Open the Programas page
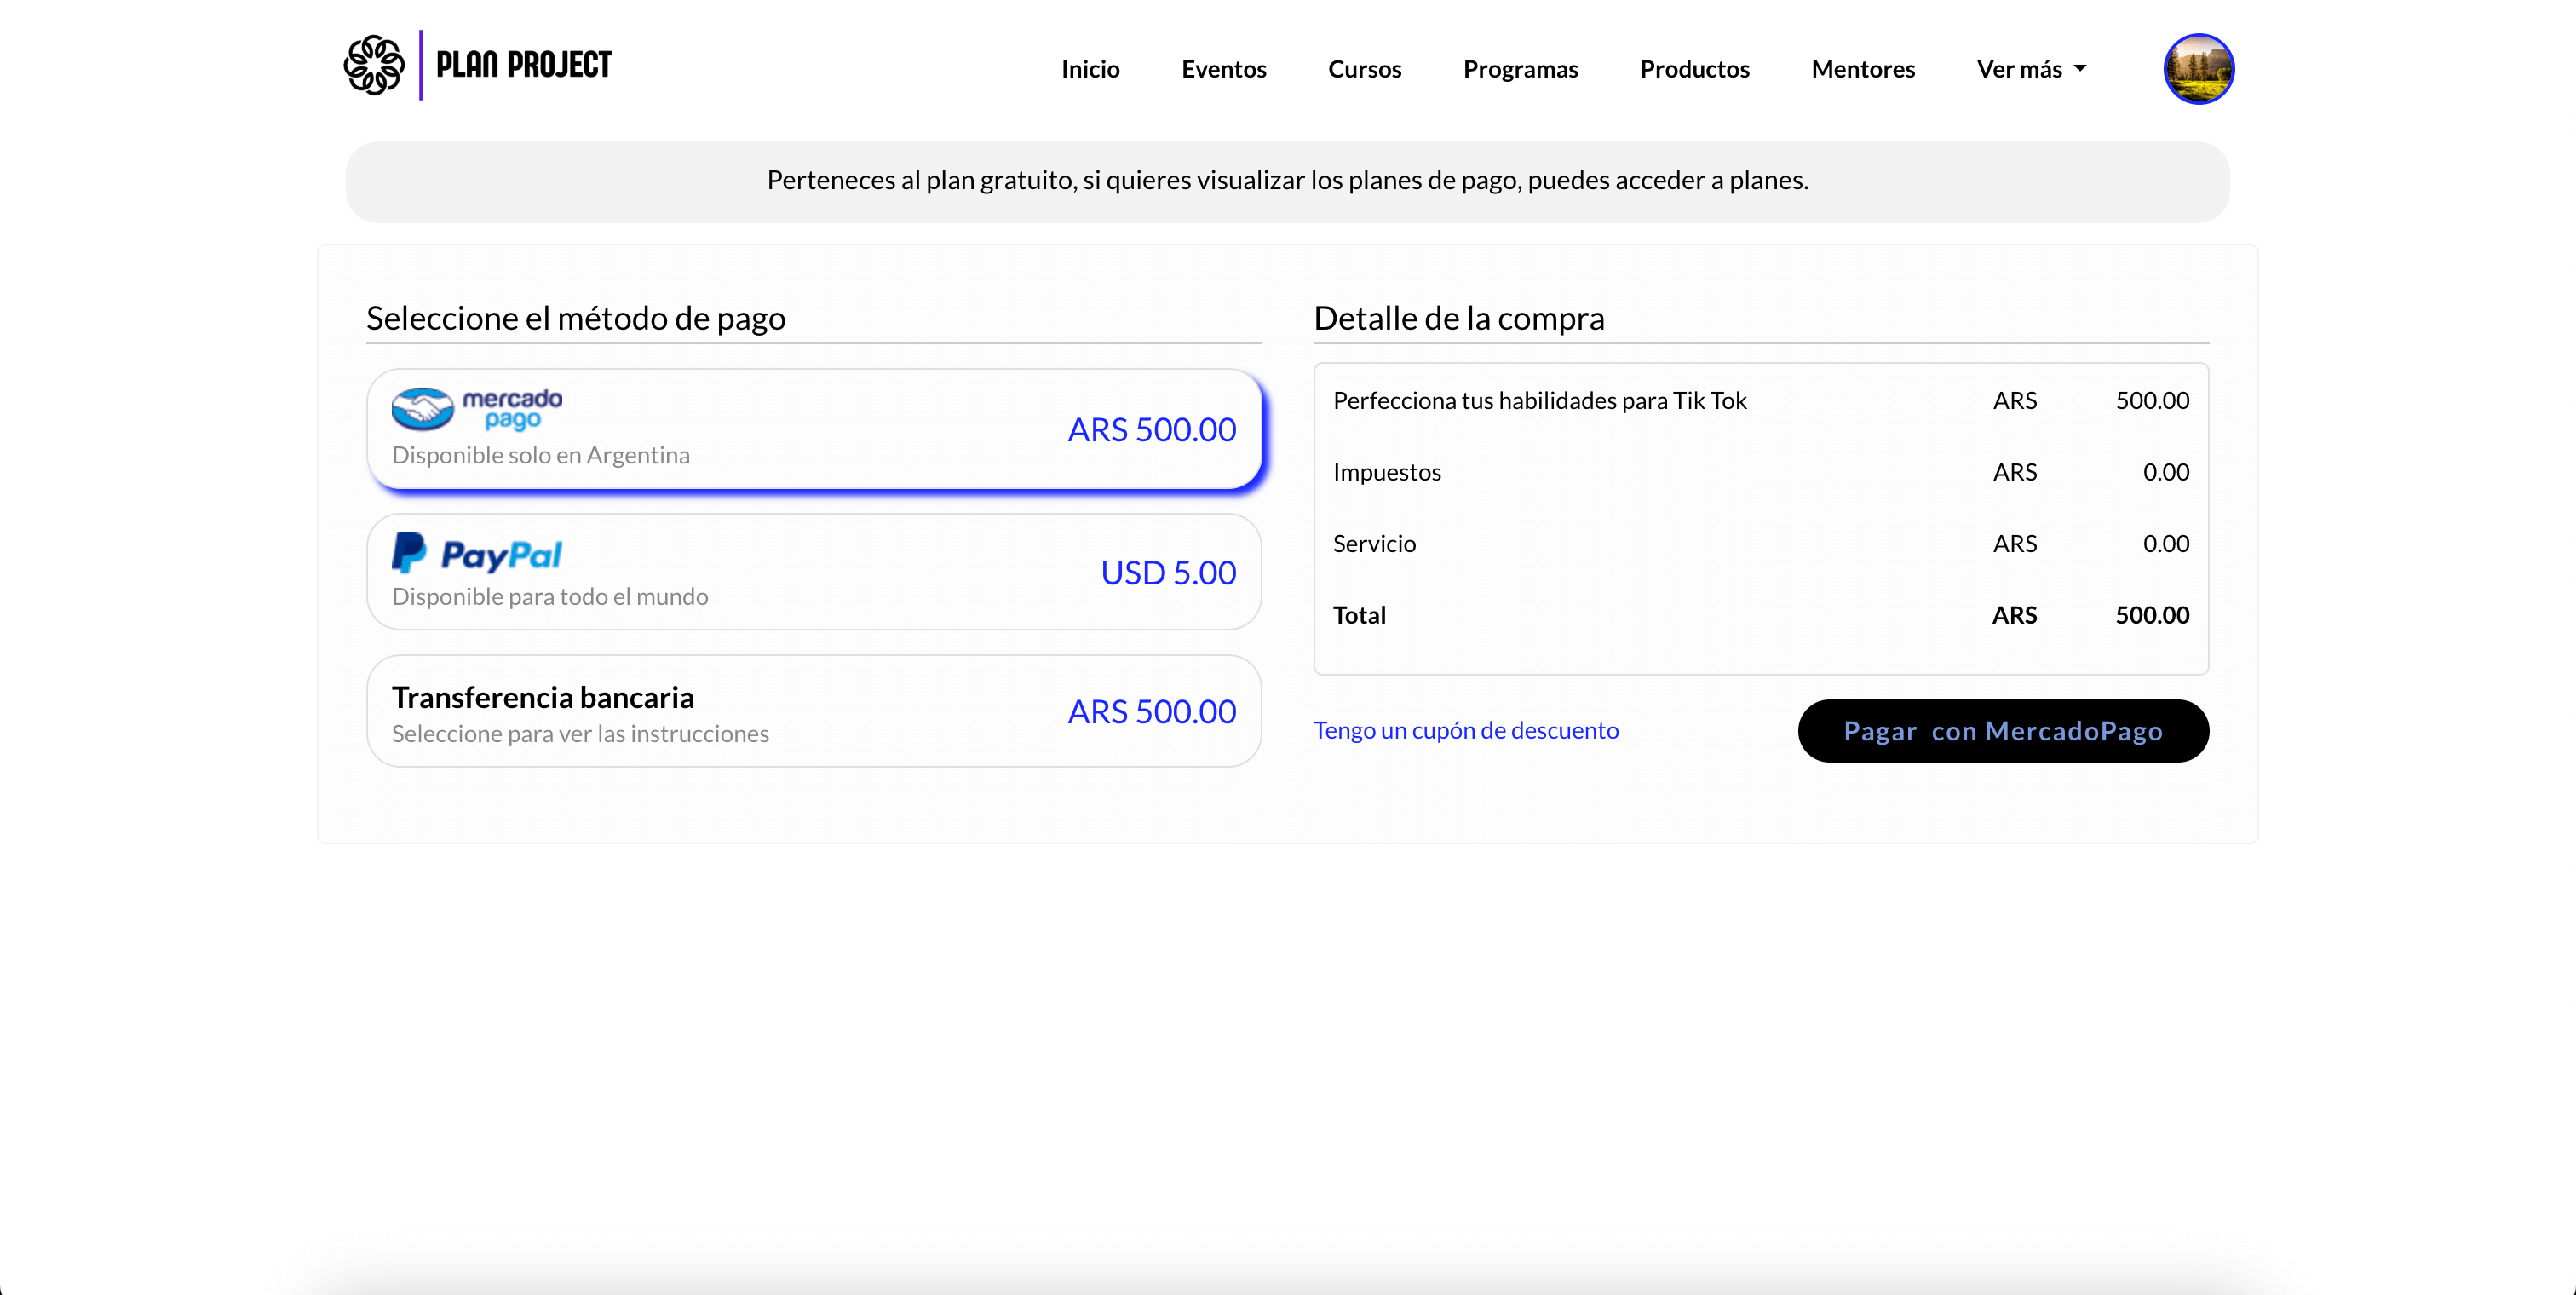This screenshot has width=2576, height=1295. tap(1520, 69)
